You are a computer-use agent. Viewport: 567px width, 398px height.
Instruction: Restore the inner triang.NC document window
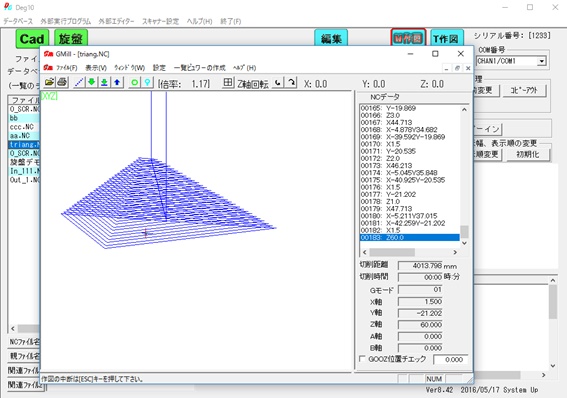point(457,68)
